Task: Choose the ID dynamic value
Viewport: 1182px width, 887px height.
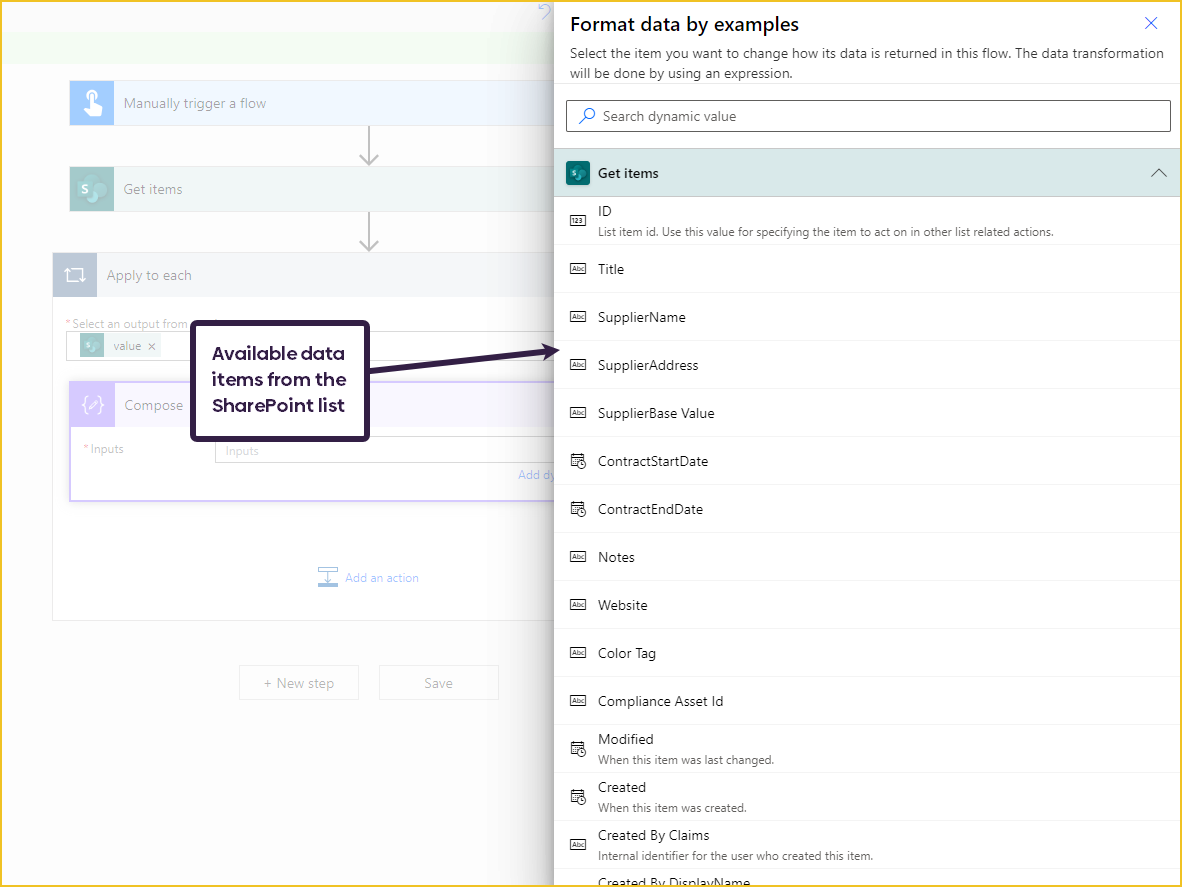Action: tap(867, 221)
